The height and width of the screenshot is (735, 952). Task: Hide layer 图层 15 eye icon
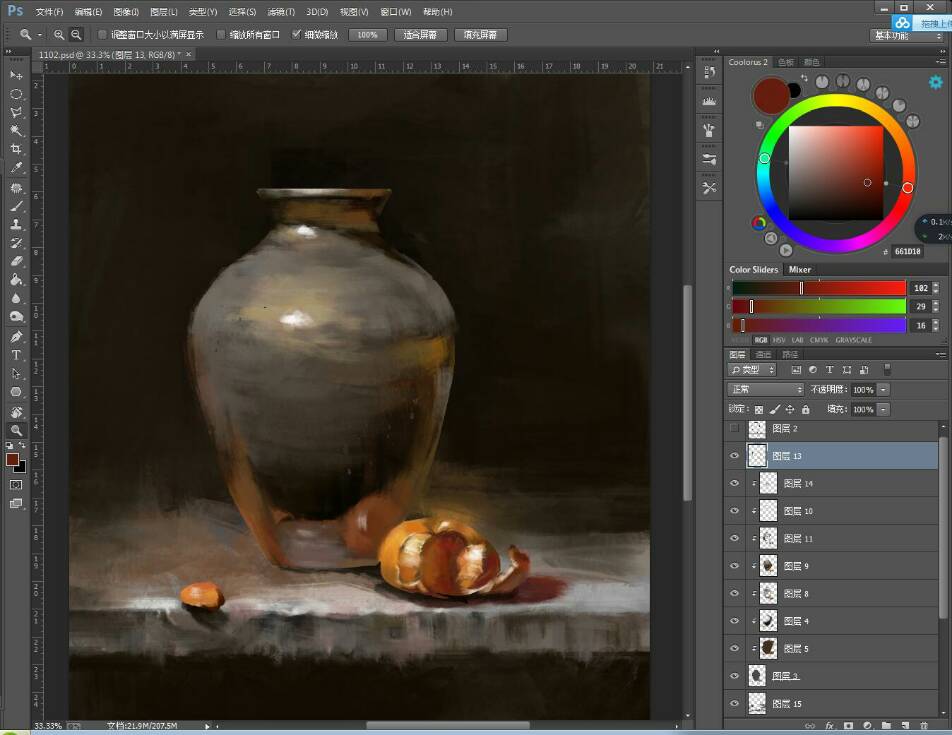click(x=735, y=703)
